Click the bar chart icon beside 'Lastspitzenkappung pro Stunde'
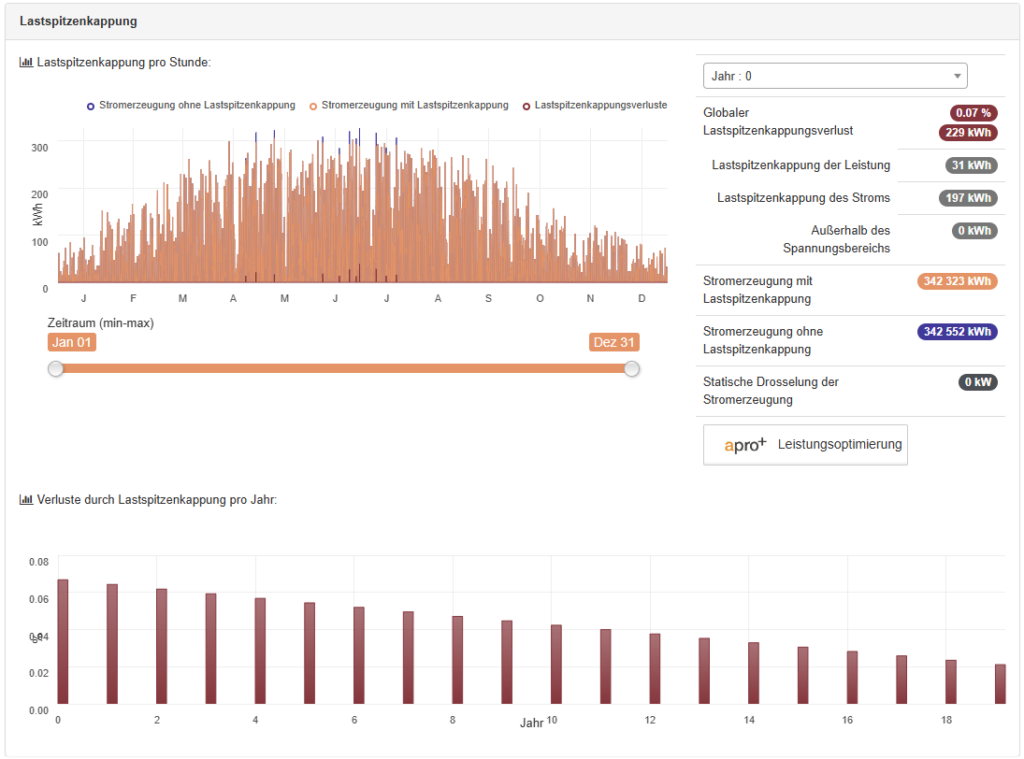 point(26,62)
